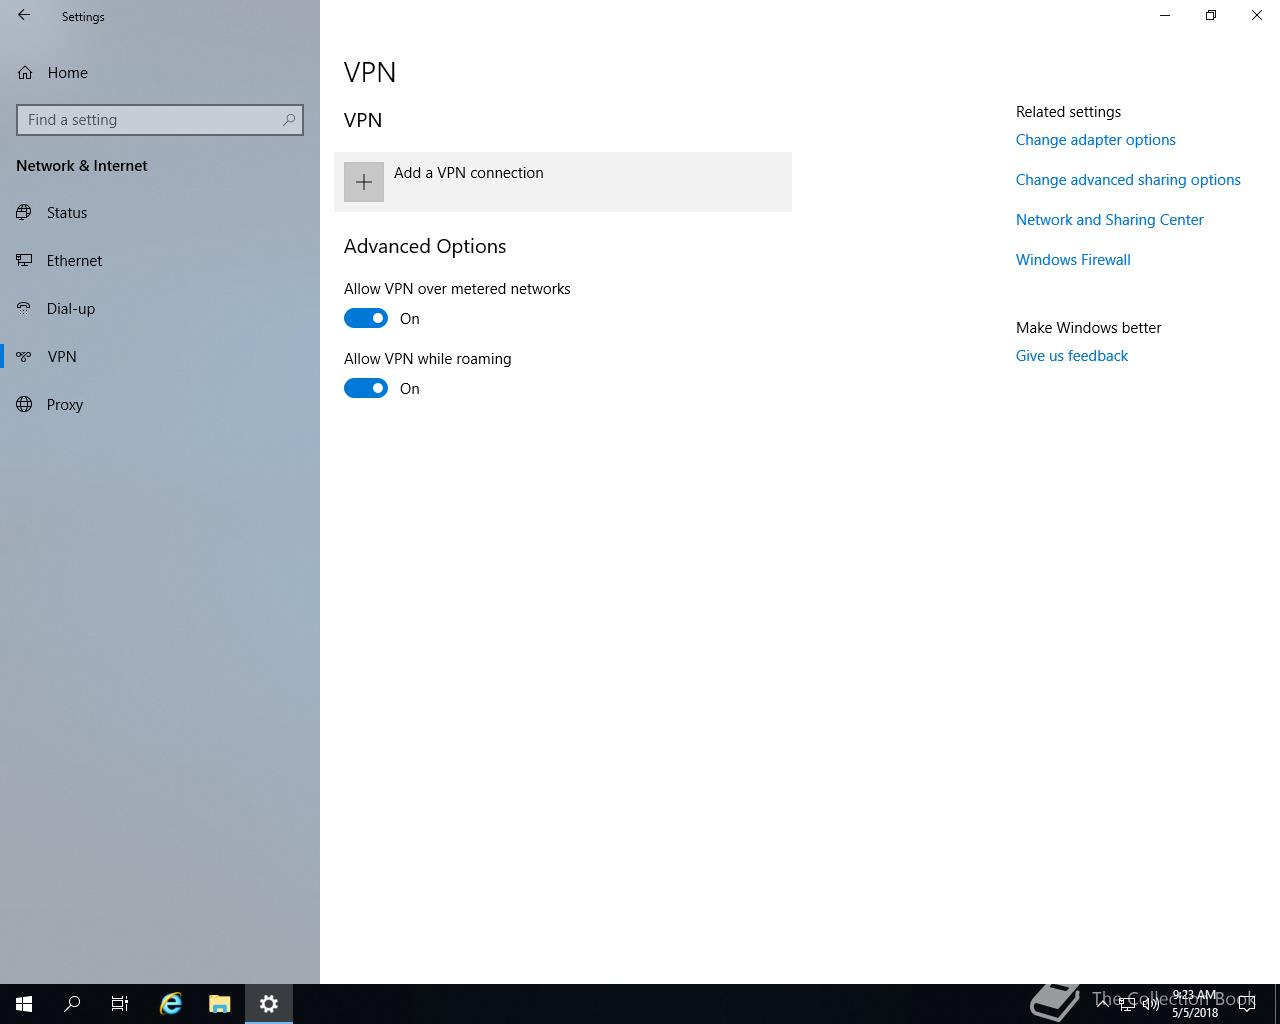
Task: Select the VPN sidebar entry
Action: pos(160,357)
